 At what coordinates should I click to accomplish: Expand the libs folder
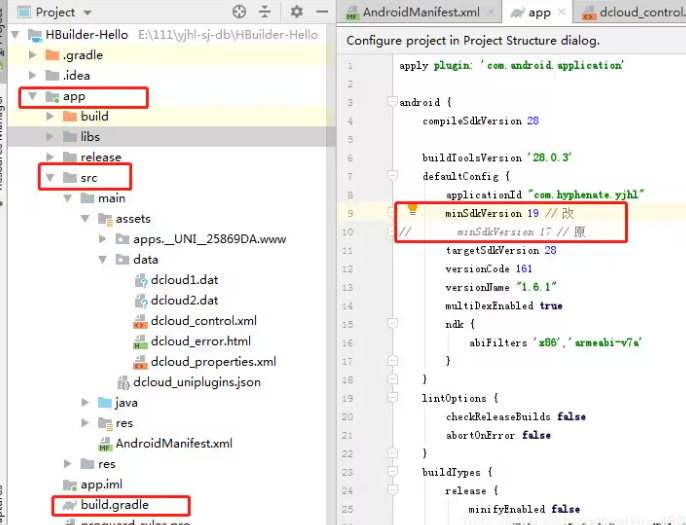(x=50, y=136)
